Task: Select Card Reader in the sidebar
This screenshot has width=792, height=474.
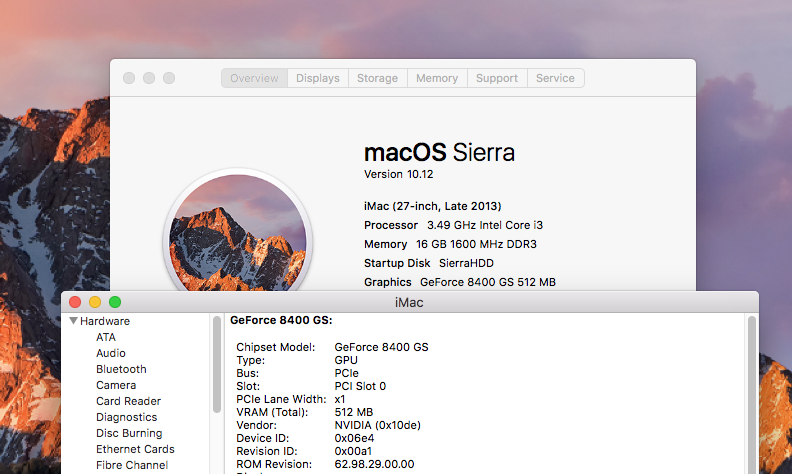Action: pos(128,401)
